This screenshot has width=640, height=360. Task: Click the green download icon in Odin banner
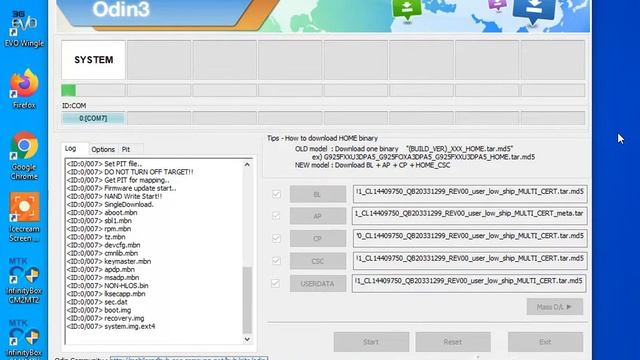point(407,9)
